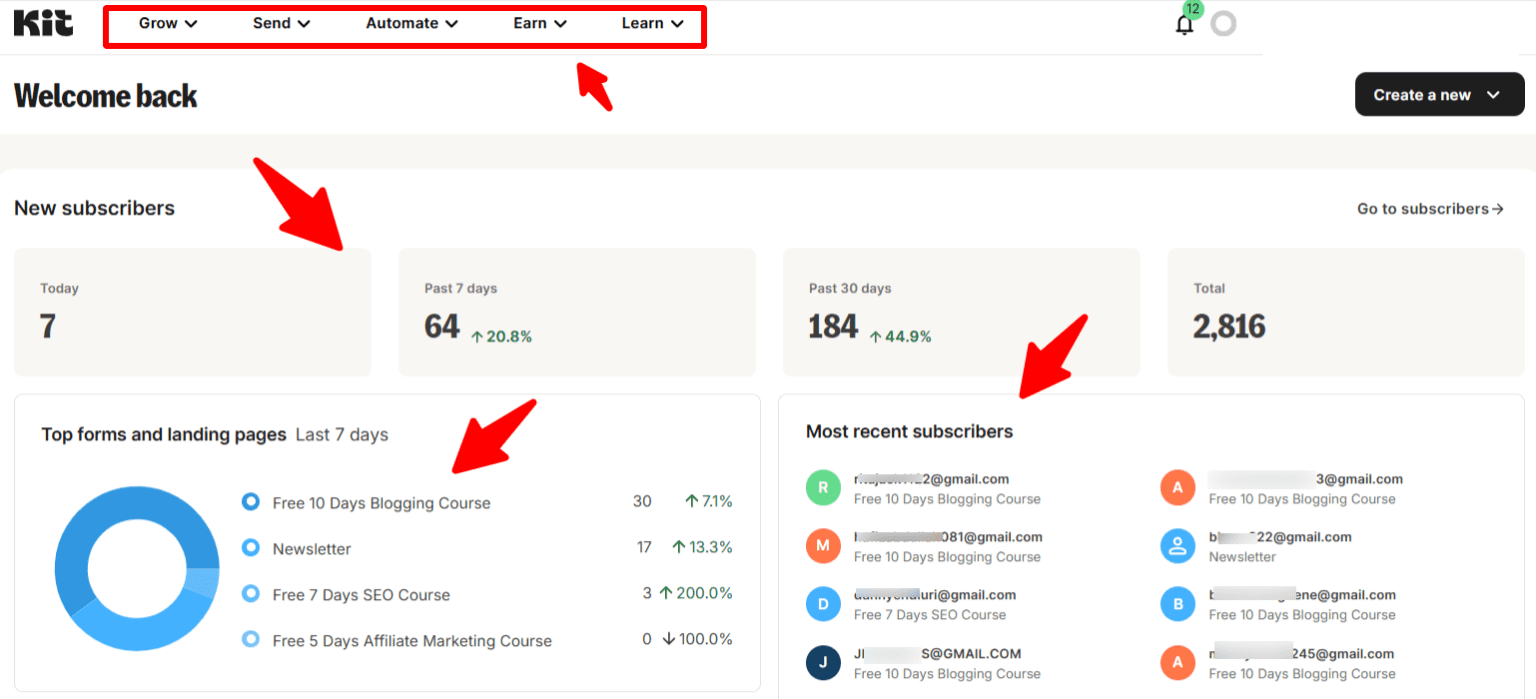The image size is (1536, 699).
Task: Click the orange M subscriber avatar
Action: [822, 546]
